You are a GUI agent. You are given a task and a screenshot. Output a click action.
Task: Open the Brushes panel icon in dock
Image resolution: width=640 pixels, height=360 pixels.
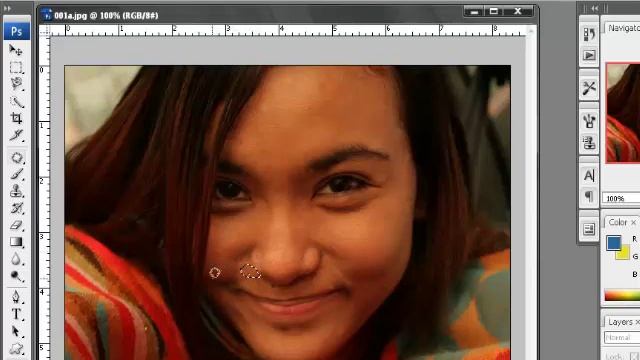tap(589, 121)
